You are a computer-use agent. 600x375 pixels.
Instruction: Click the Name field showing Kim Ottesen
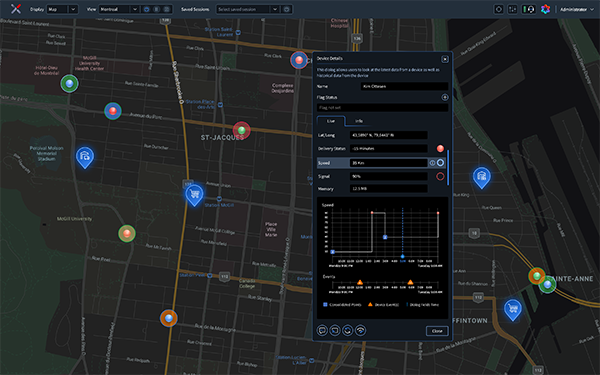pos(404,86)
